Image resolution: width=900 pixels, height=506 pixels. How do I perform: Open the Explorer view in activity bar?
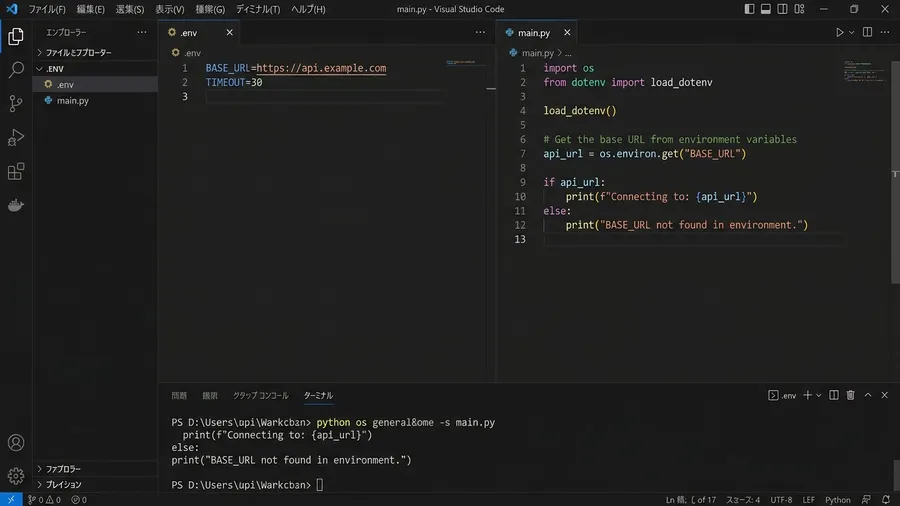click(x=15, y=36)
